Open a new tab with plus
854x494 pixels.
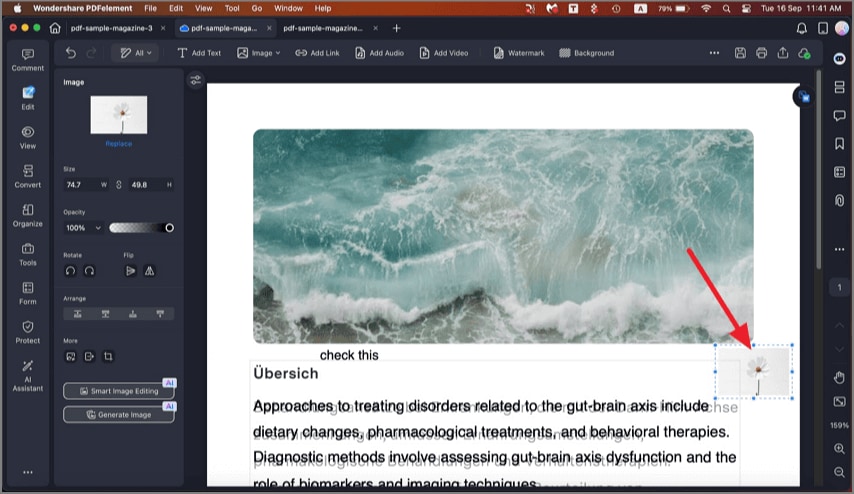tap(396, 28)
